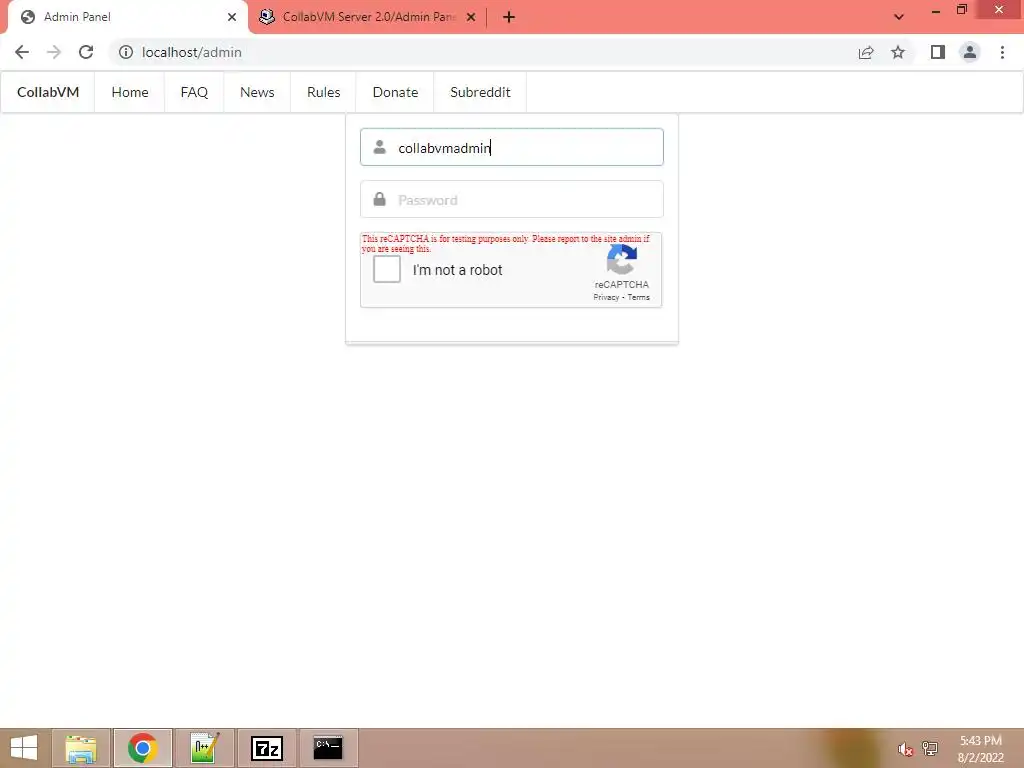Focus the username field containing collabvmadmin
Image resolution: width=1024 pixels, height=768 pixels.
click(x=512, y=148)
